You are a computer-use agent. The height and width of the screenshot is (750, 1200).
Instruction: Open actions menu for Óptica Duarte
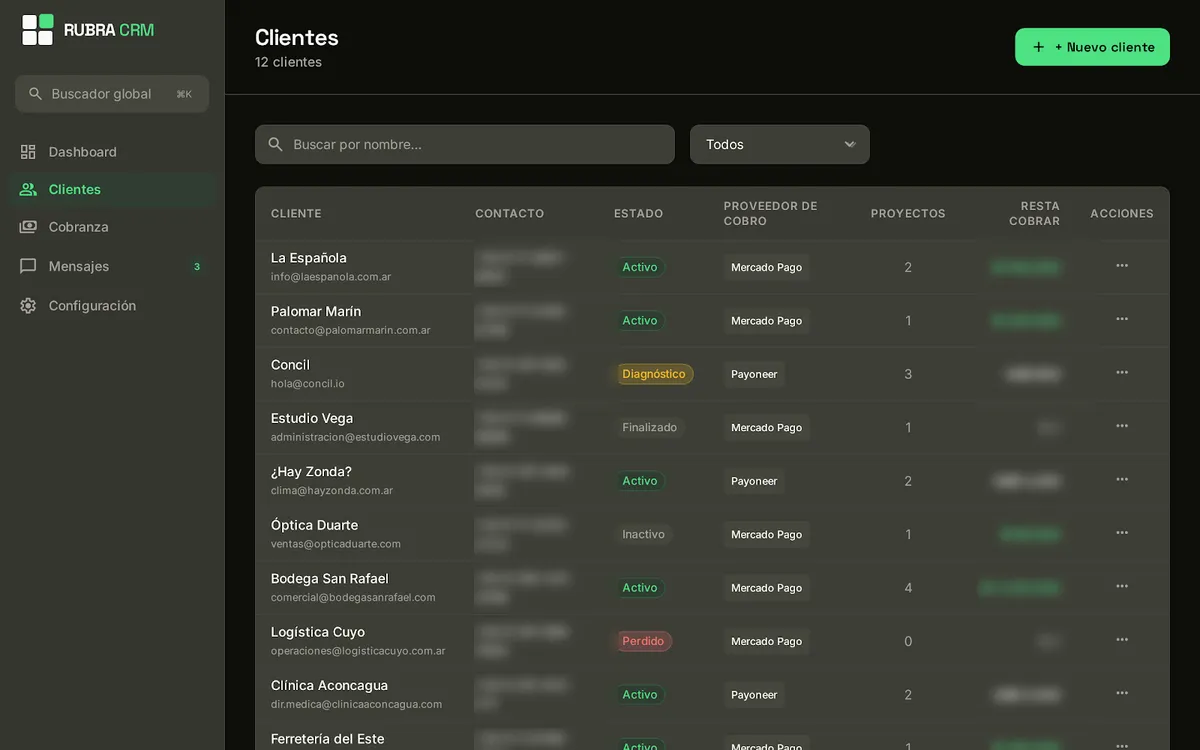(x=1122, y=533)
